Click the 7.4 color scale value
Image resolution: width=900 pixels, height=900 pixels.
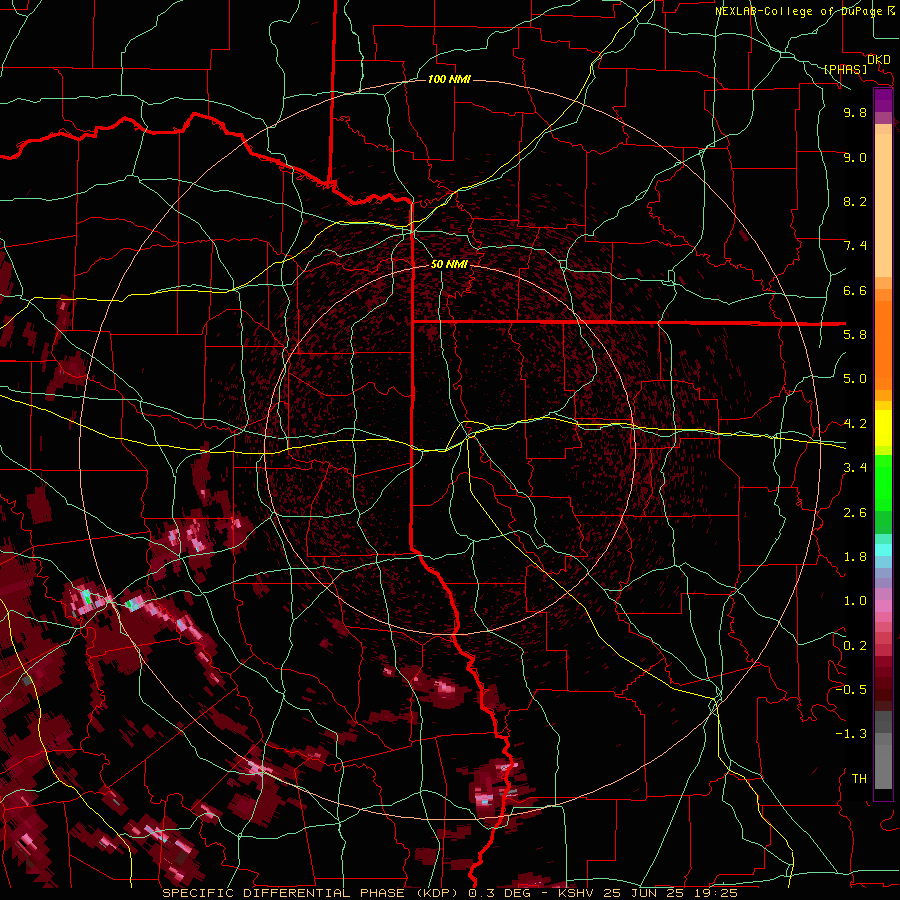(x=855, y=246)
